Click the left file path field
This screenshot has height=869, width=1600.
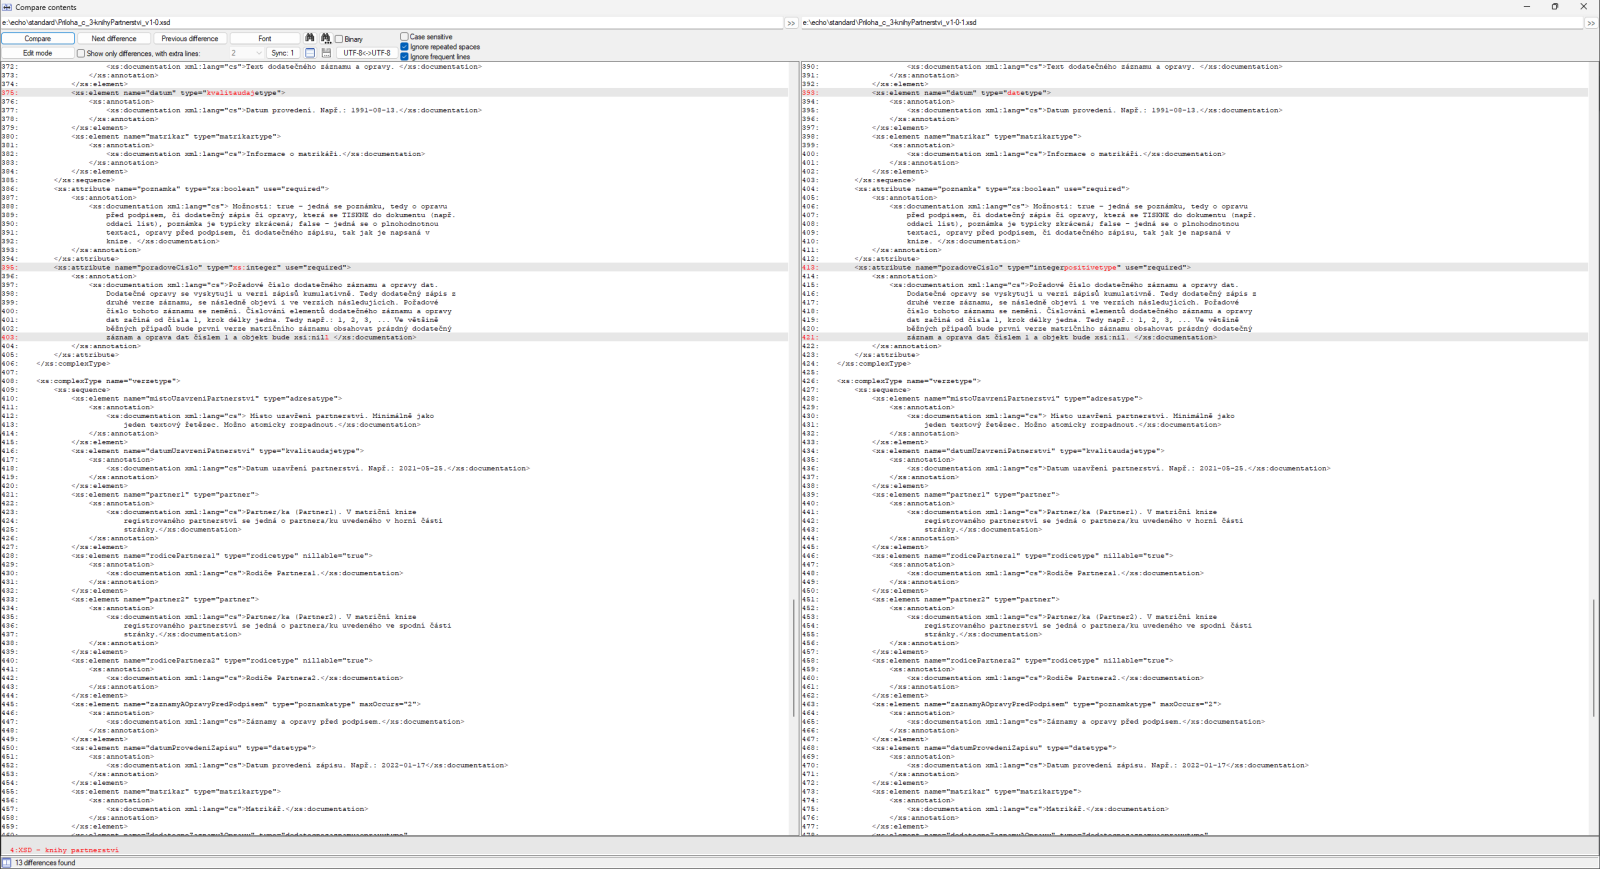tap(391, 22)
